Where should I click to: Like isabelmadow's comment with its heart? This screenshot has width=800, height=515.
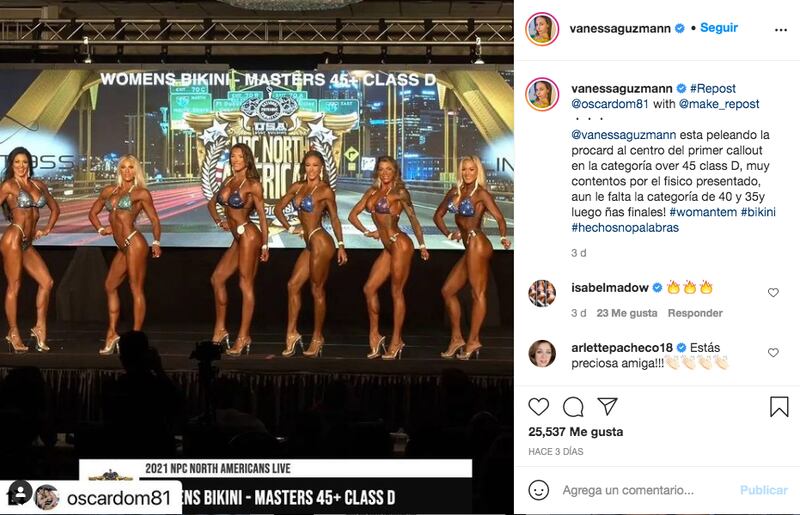tap(773, 292)
